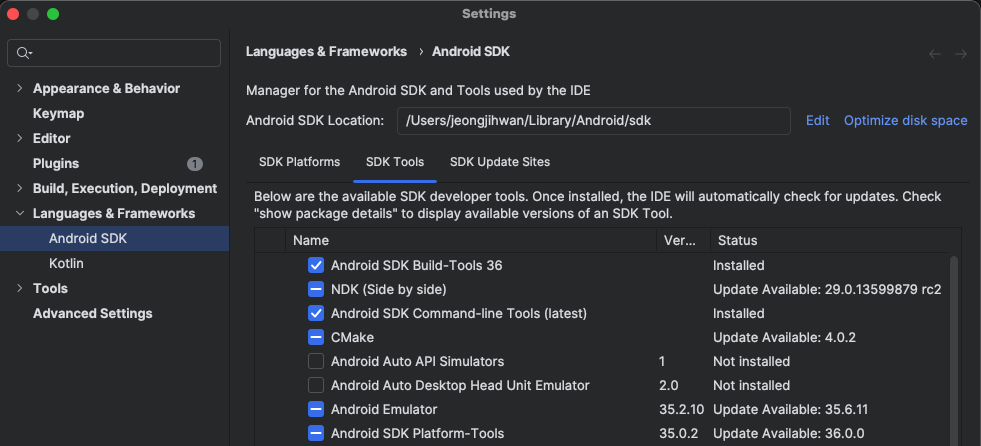Sort by the Version column header

click(683, 240)
